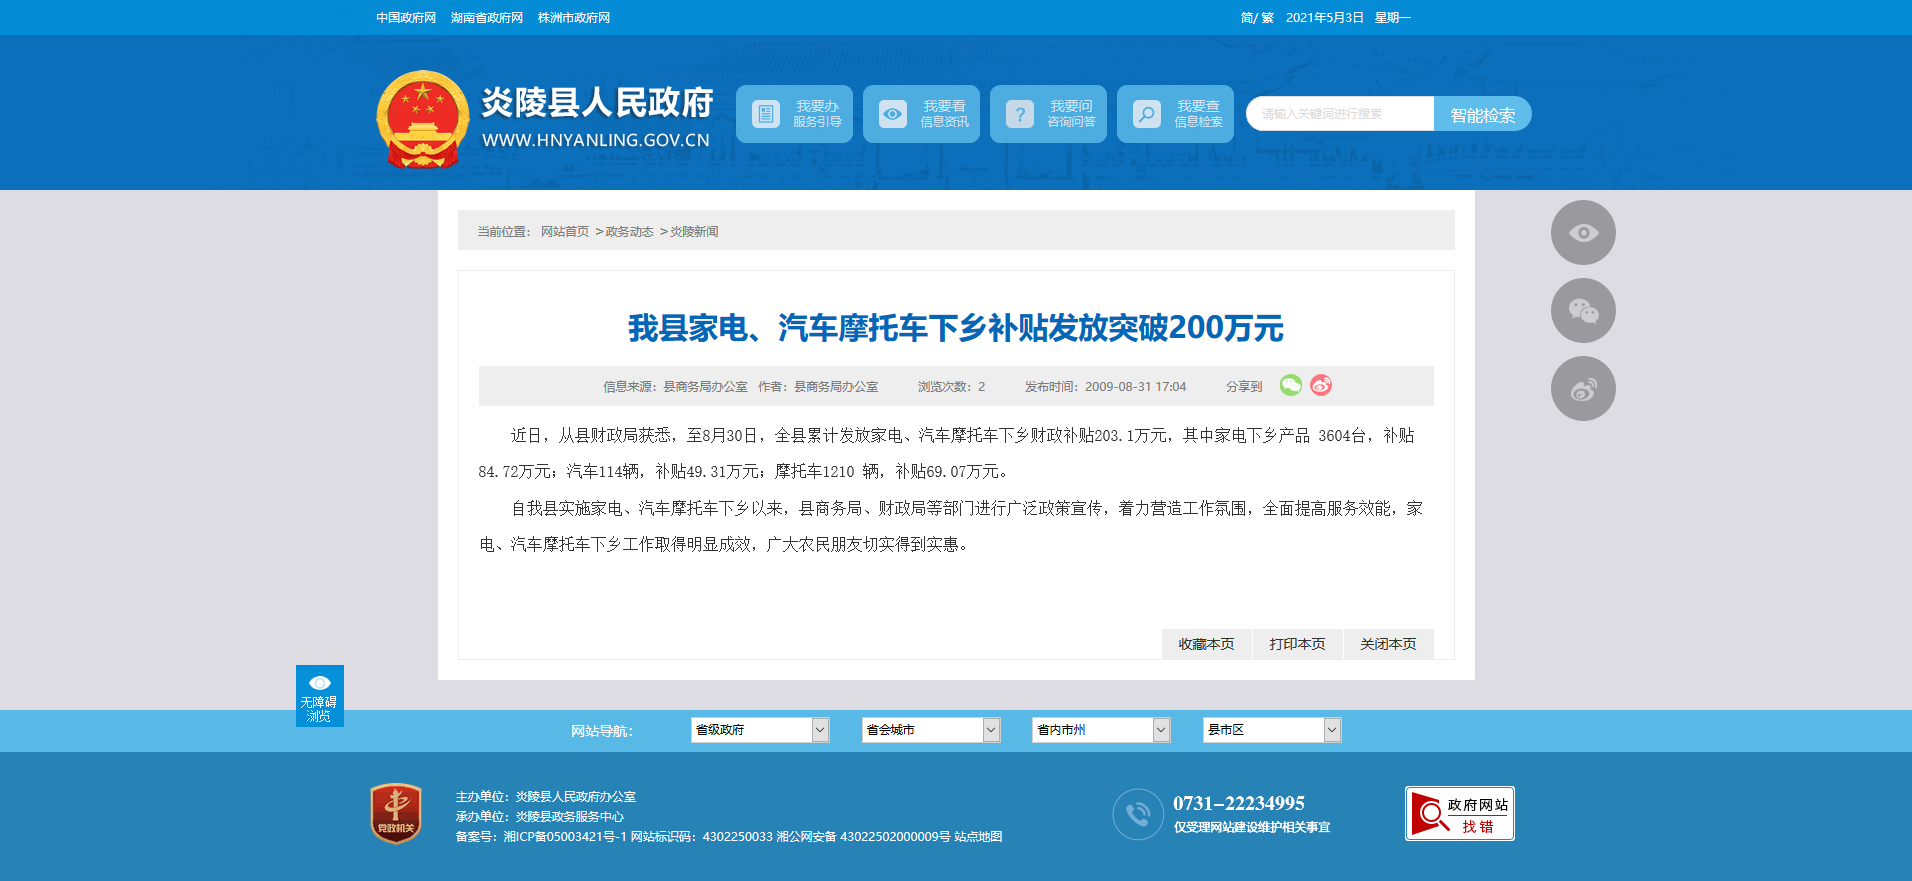1912x881 pixels.
Task: Click the national emblem logo
Action: [x=422, y=119]
